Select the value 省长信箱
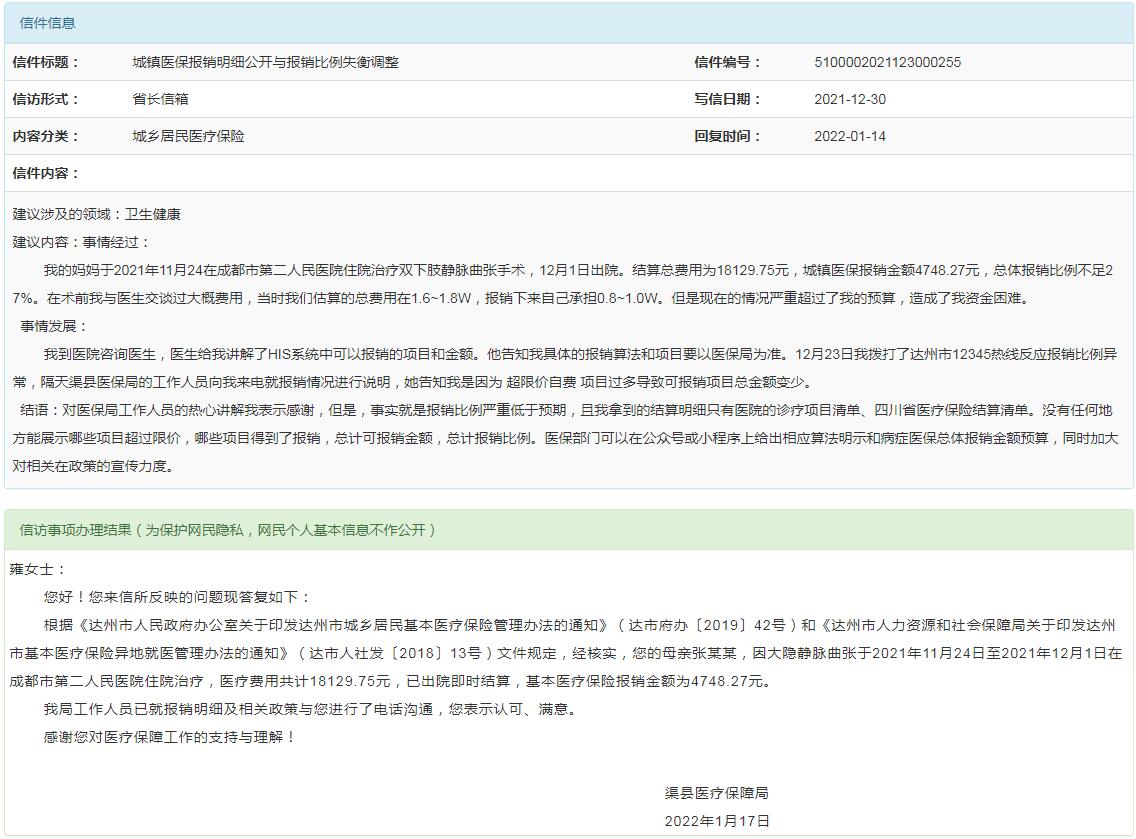Image resolution: width=1136 pixels, height=839 pixels. pyautogui.click(x=160, y=99)
